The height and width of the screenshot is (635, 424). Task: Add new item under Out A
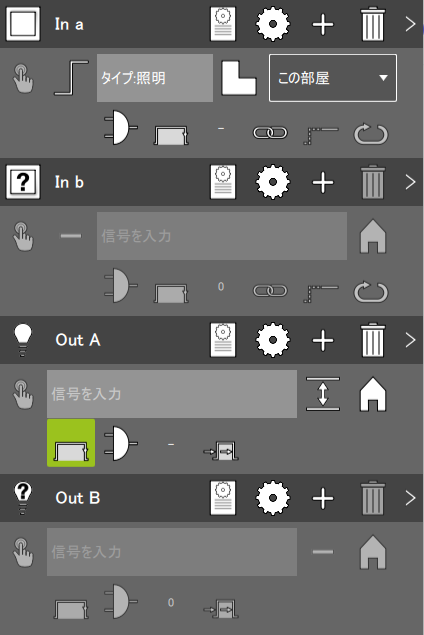click(x=323, y=340)
